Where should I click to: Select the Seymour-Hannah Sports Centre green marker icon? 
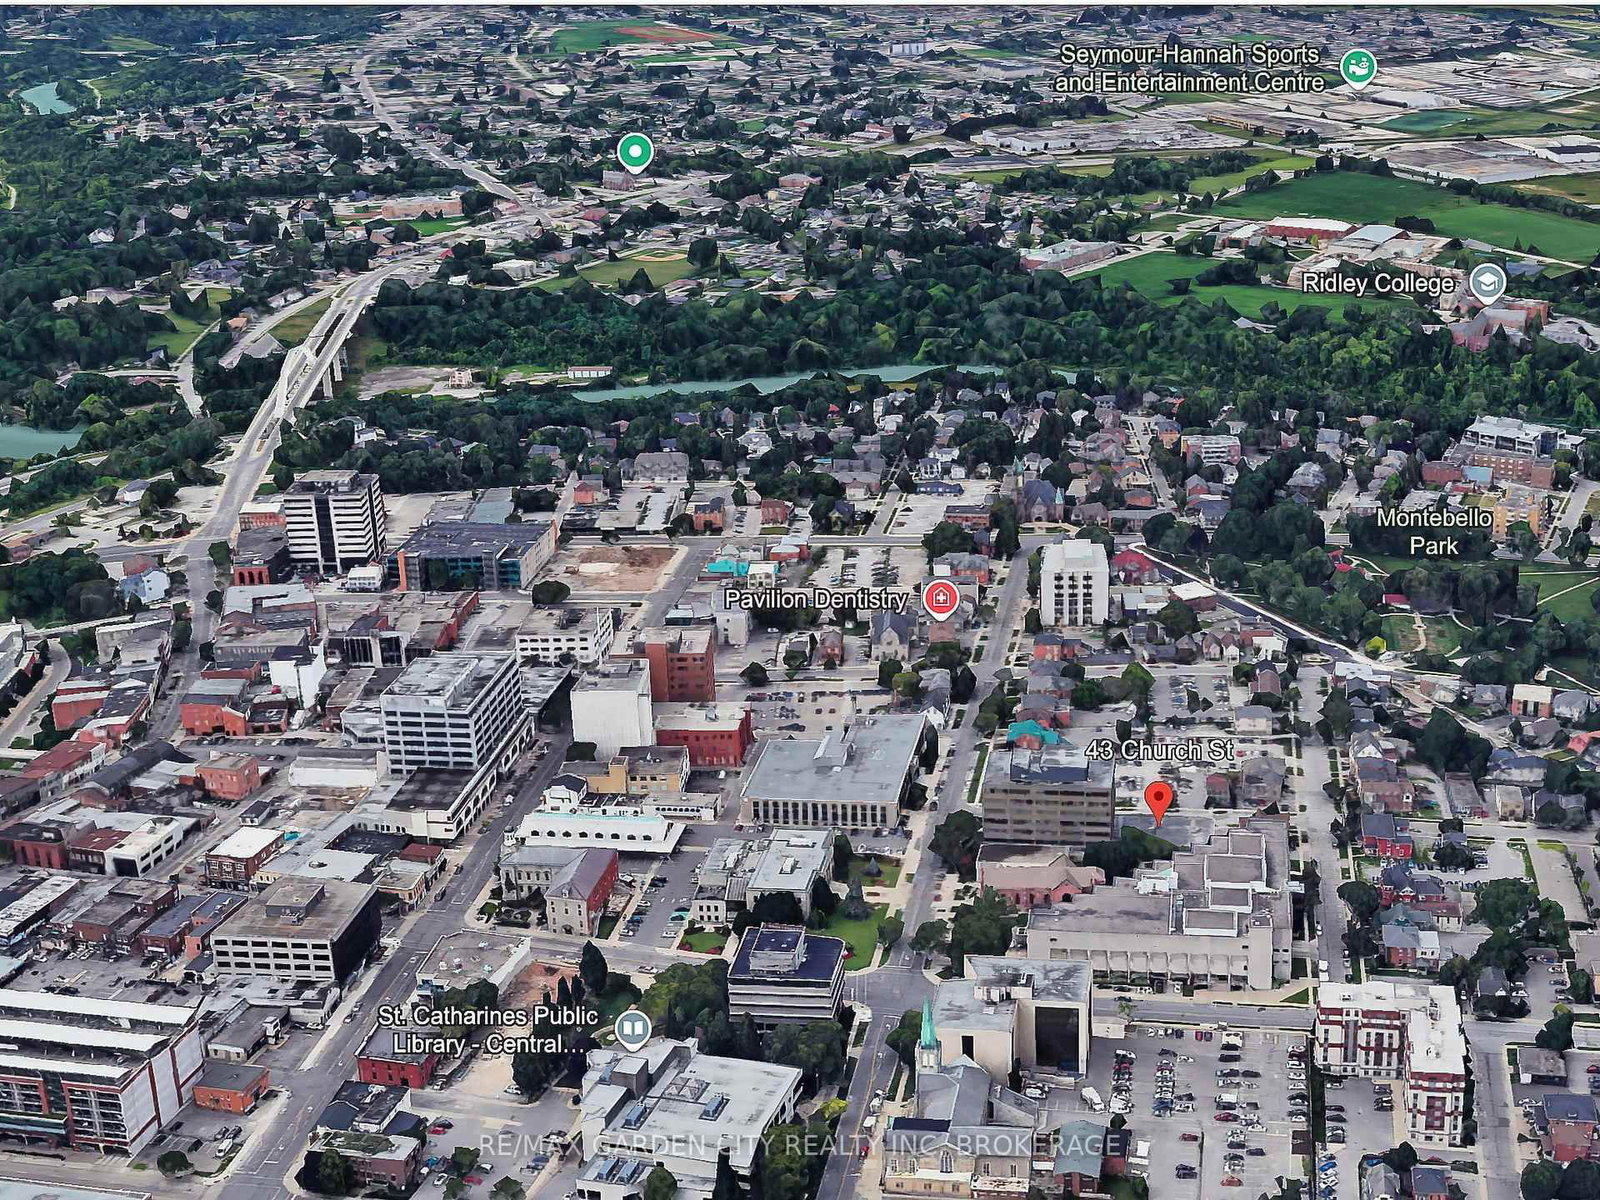tap(1358, 68)
